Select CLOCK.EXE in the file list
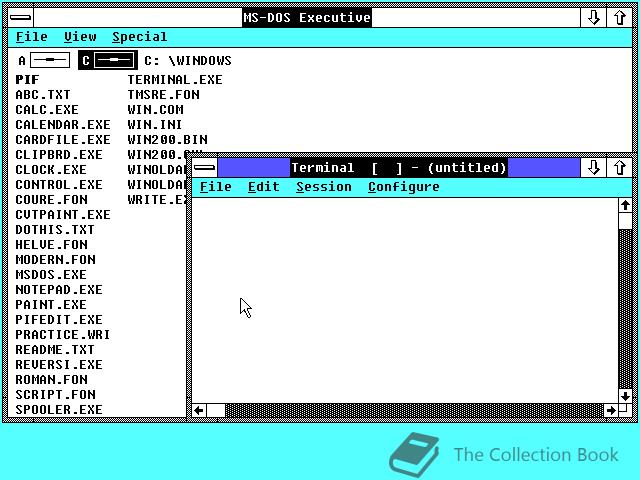Image resolution: width=640 pixels, height=480 pixels. point(51,169)
